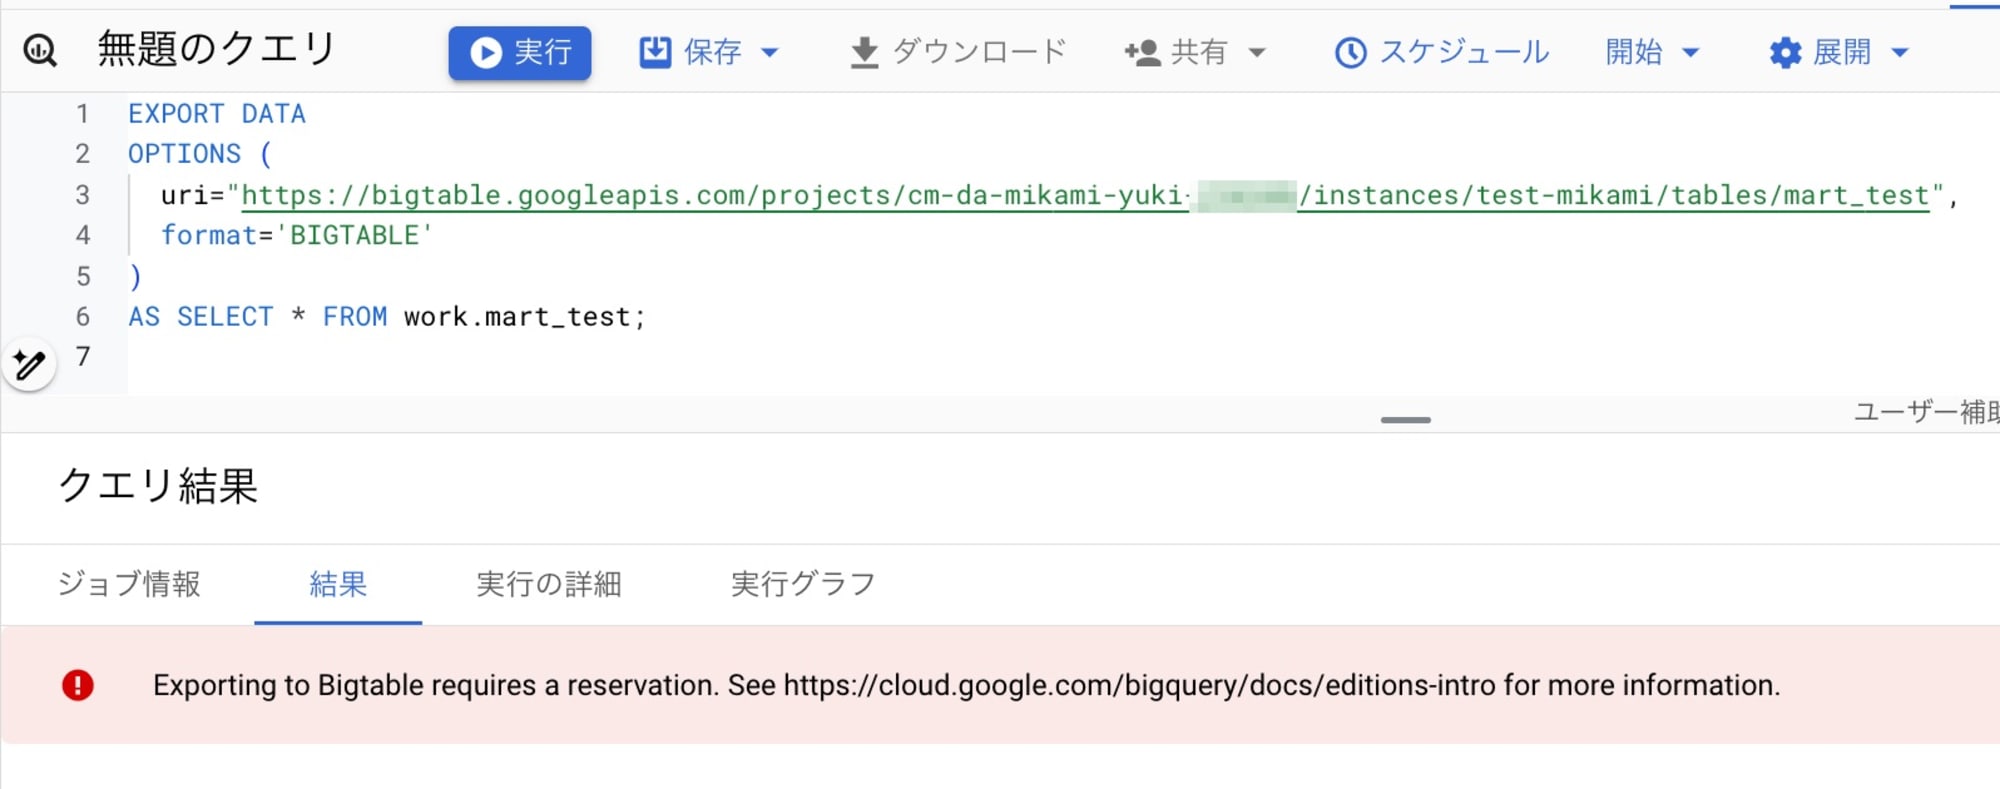Click the EXPORT DATA line in editor
Image resolution: width=2000 pixels, height=789 pixels.
click(x=217, y=114)
